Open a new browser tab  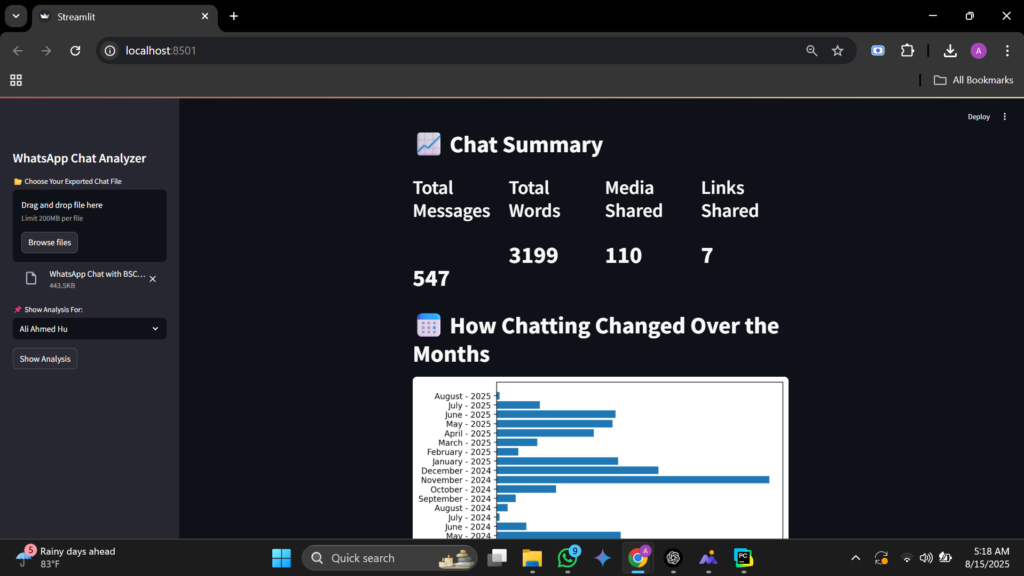point(234,16)
